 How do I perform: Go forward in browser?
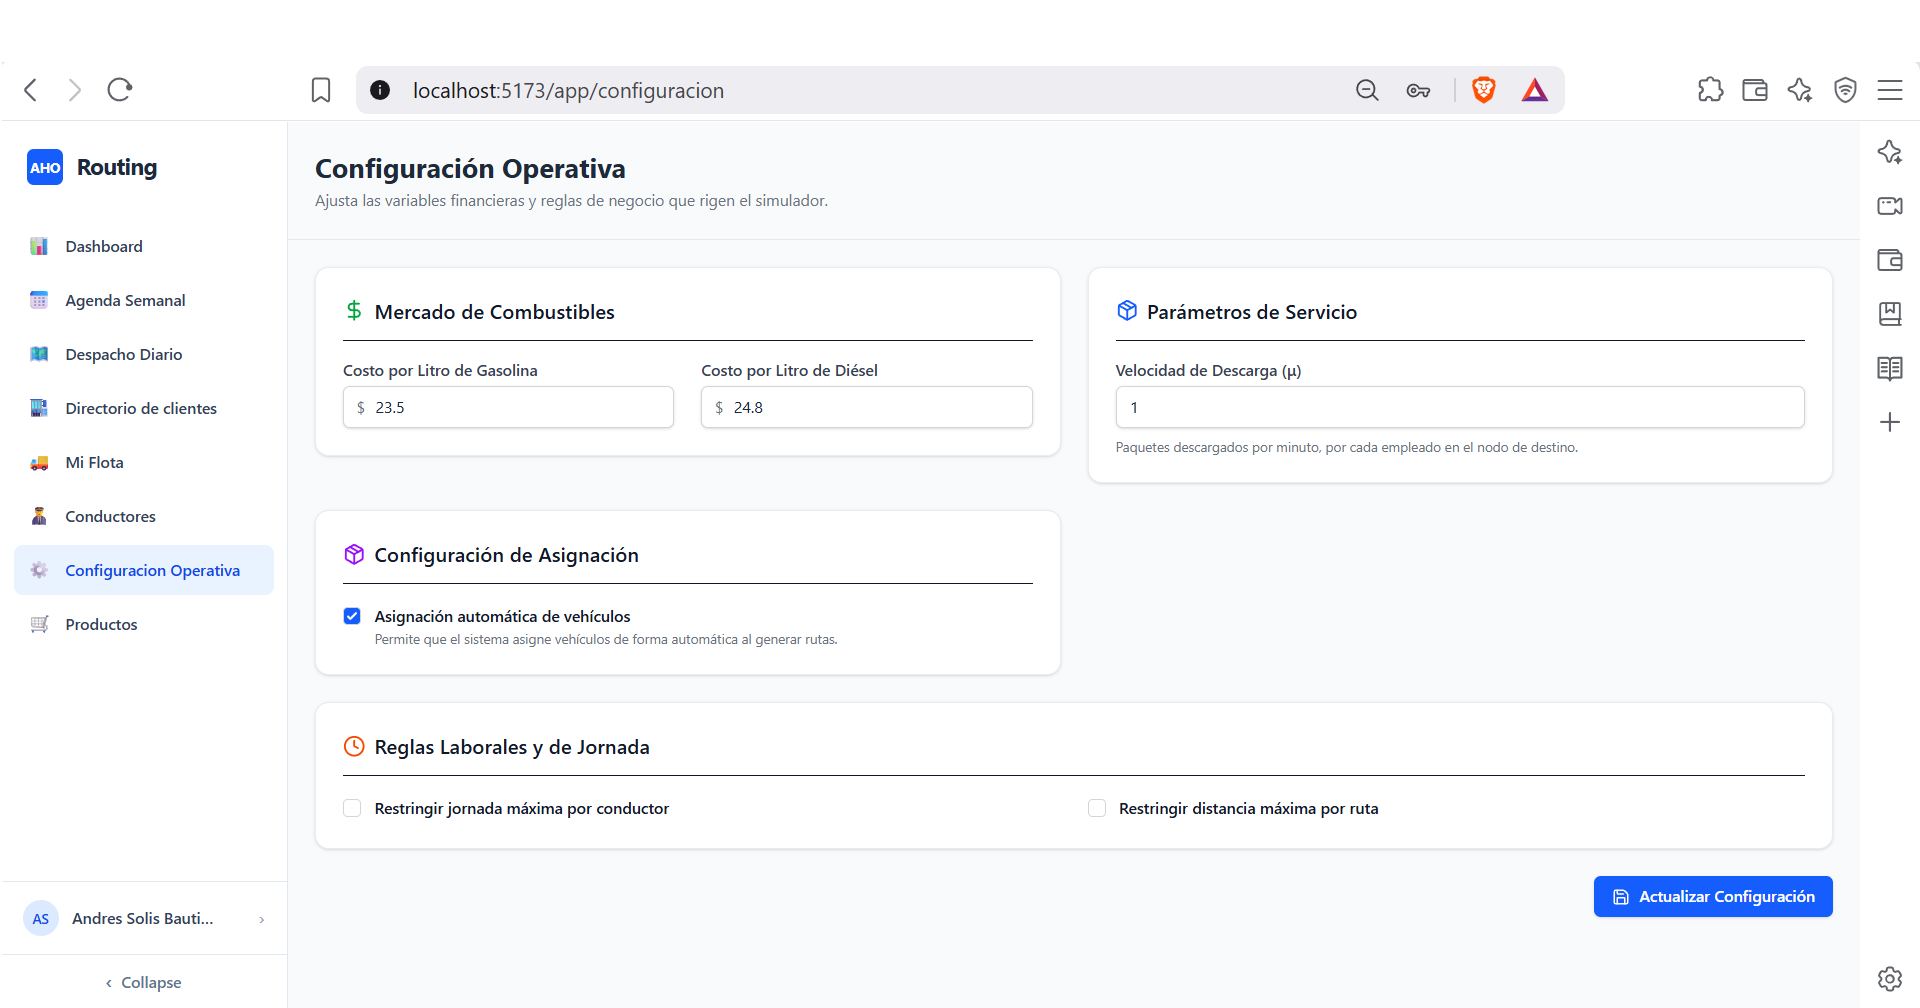[x=75, y=90]
